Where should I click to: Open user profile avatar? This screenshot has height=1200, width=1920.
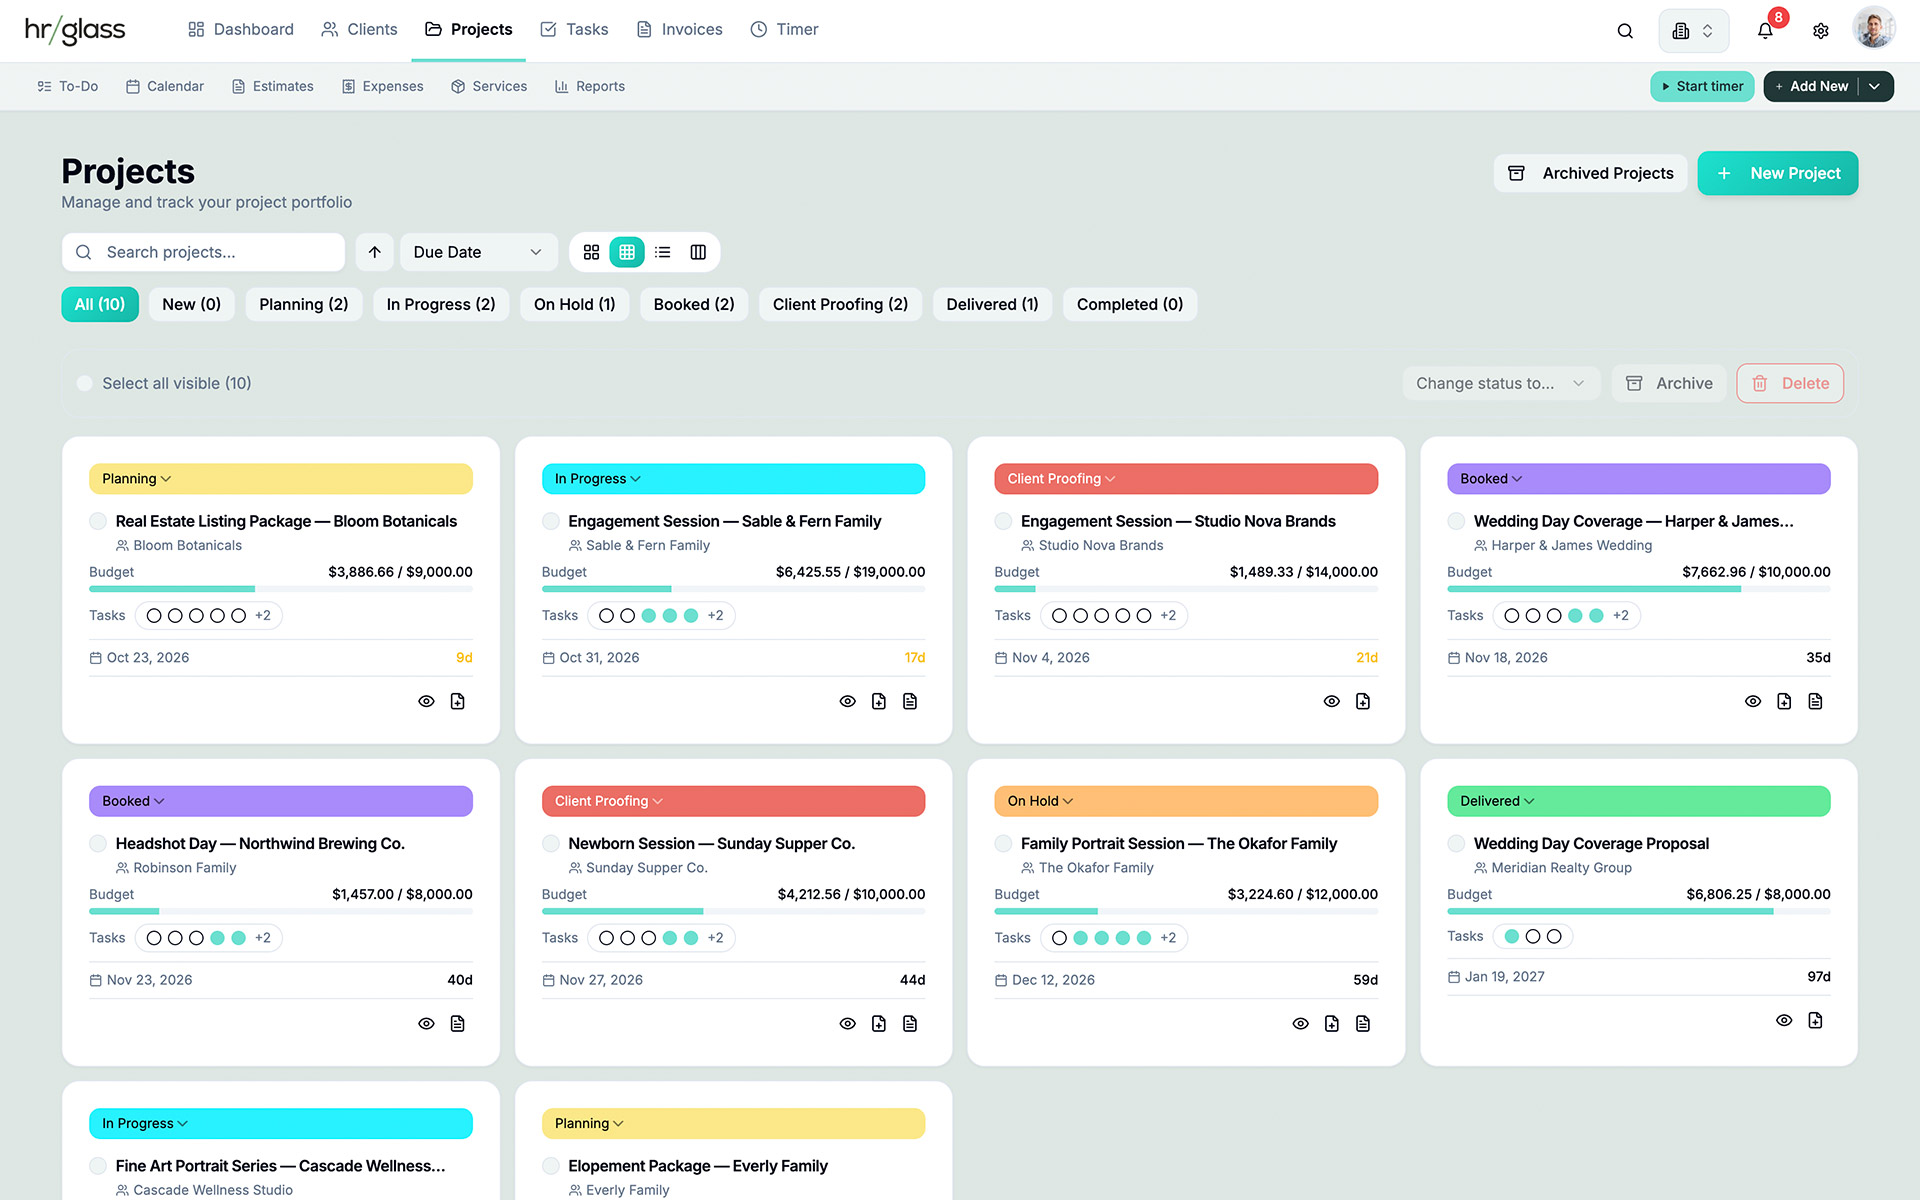(x=1873, y=29)
